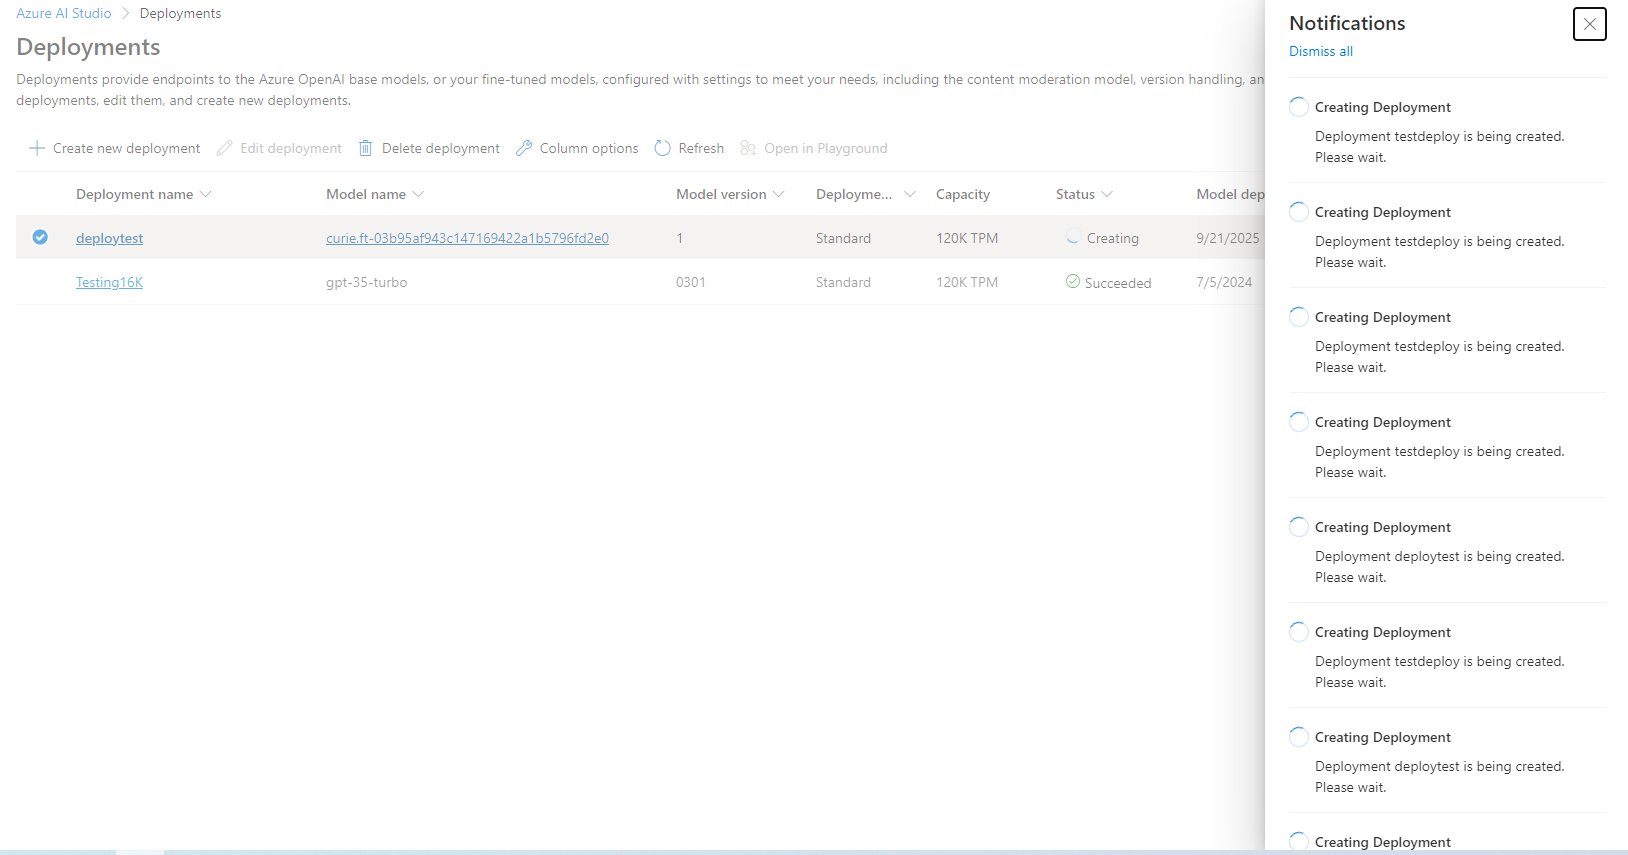This screenshot has width=1628, height=855.
Task: Click the Open in Playground icon
Action: [x=748, y=148]
